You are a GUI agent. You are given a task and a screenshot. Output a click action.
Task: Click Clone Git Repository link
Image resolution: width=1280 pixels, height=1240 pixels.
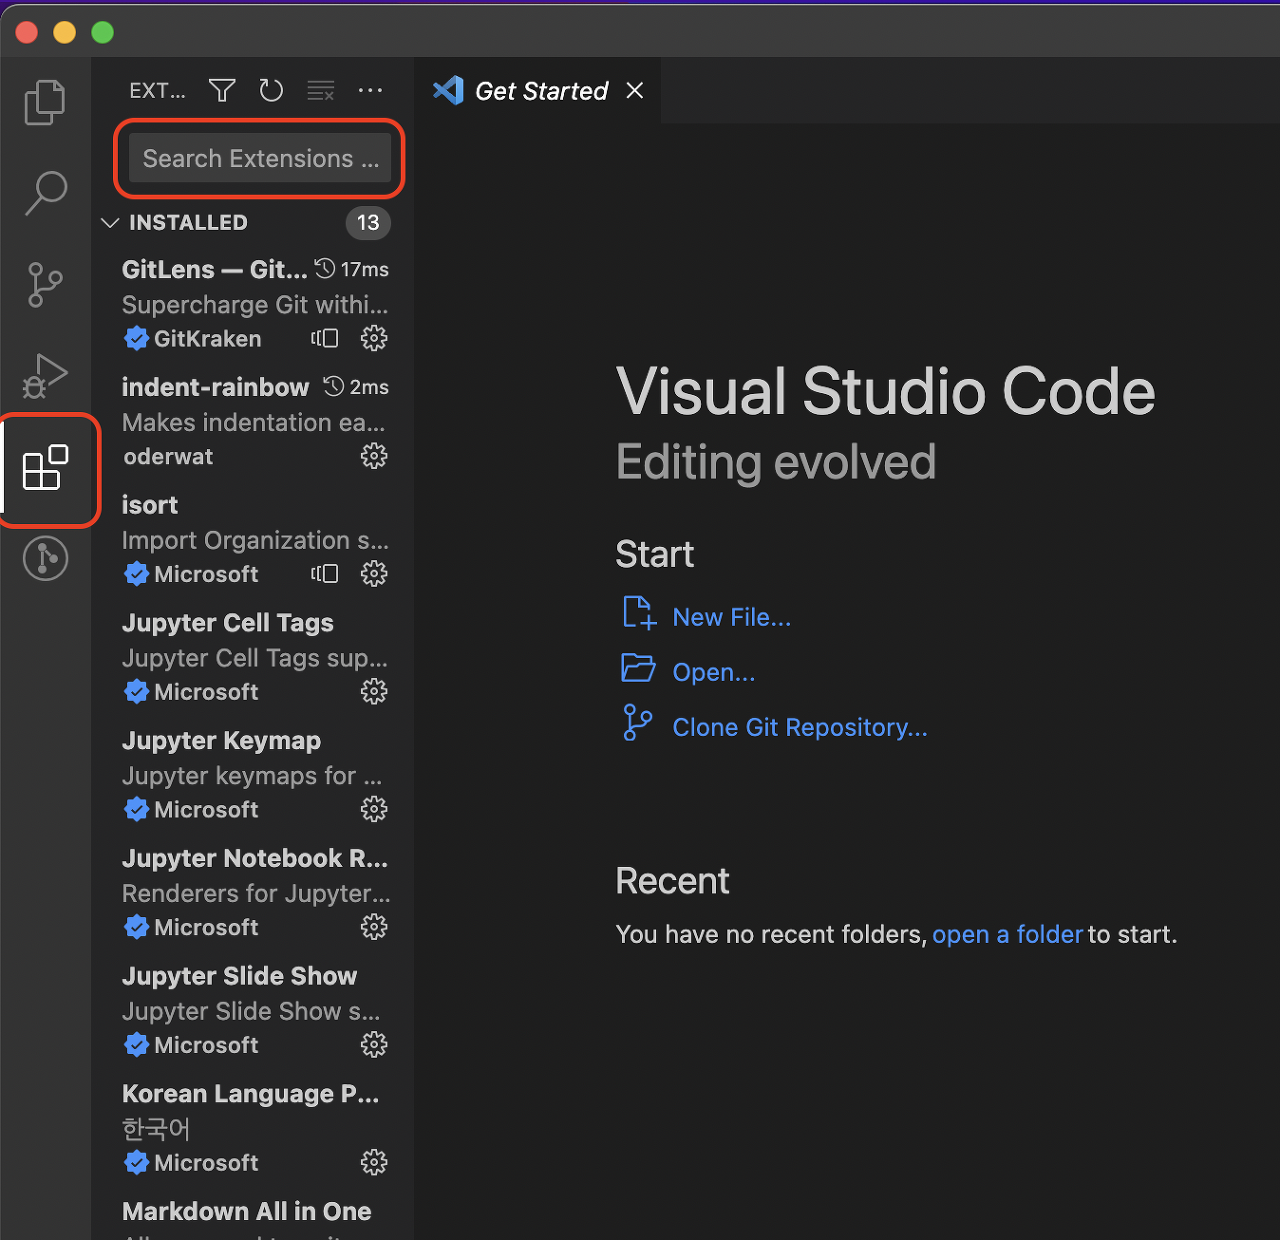[x=800, y=727]
